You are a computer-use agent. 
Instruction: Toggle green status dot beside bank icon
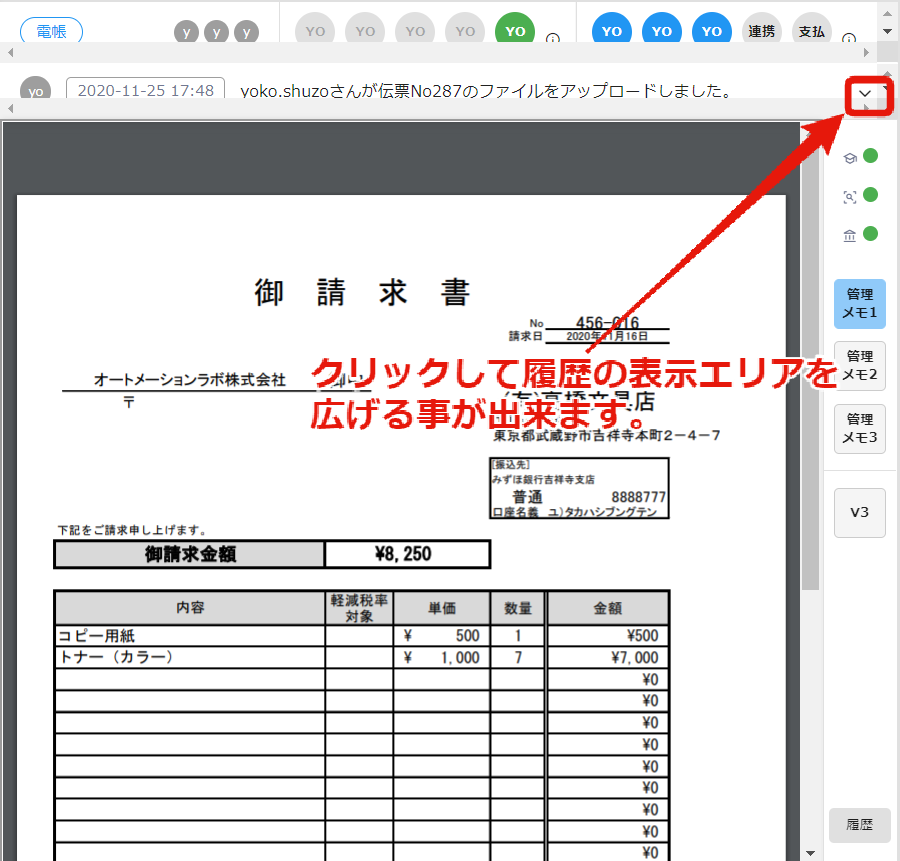point(871,234)
